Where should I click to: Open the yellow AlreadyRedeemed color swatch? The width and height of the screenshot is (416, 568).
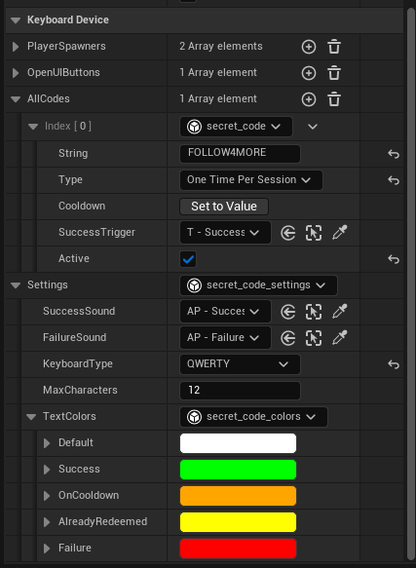(238, 522)
